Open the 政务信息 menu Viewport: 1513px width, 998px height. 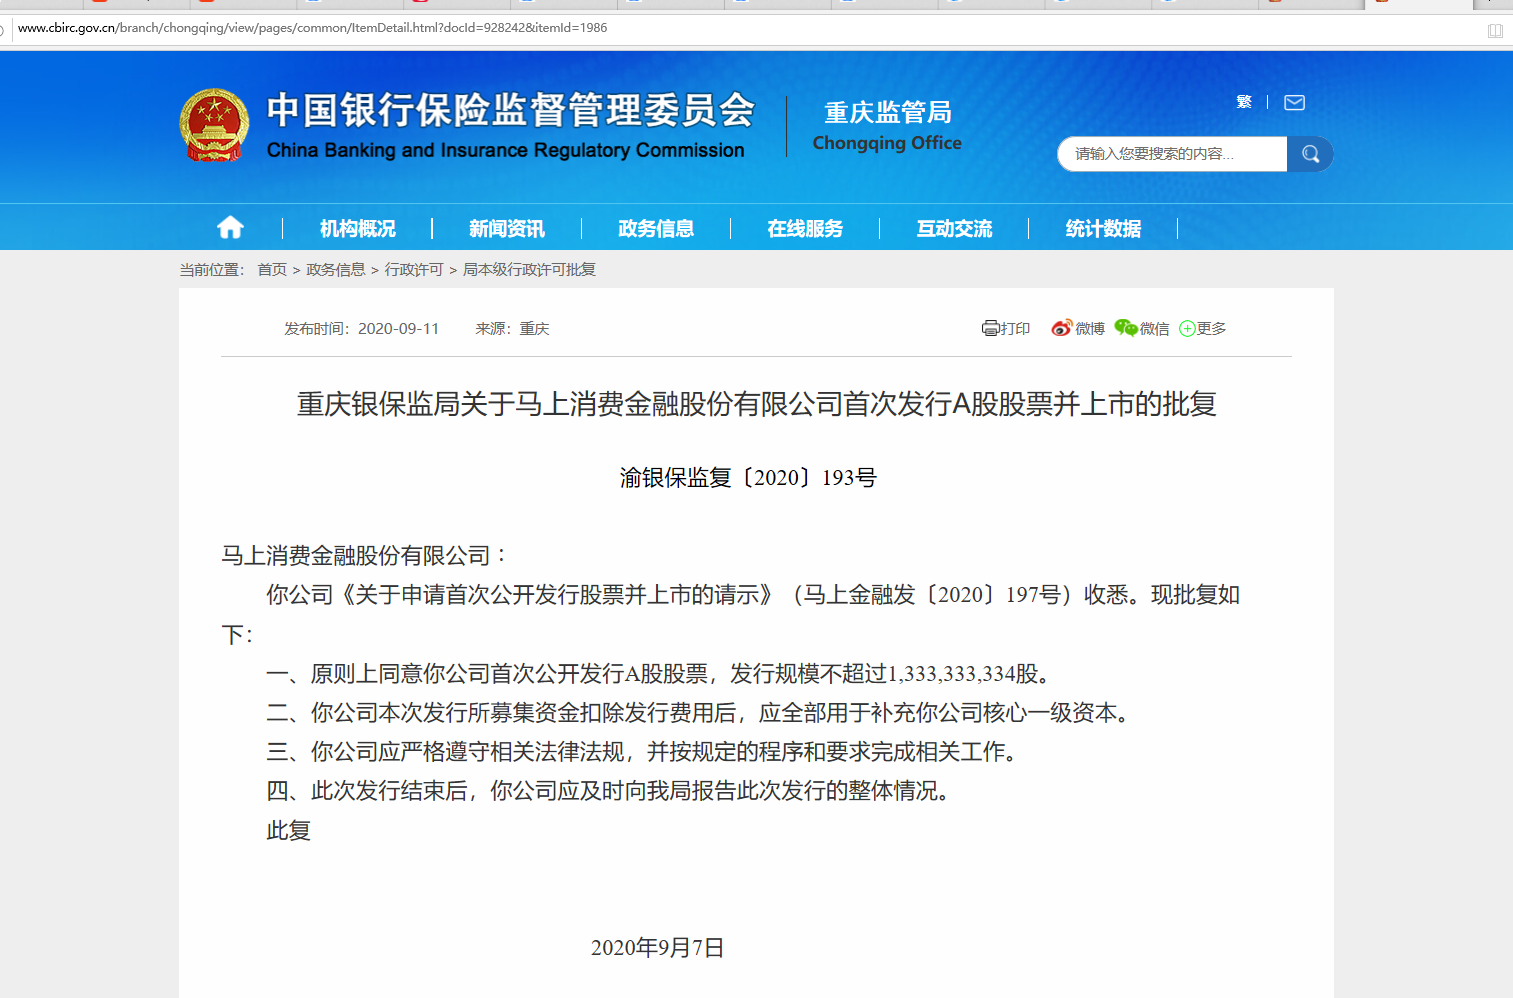656,229
